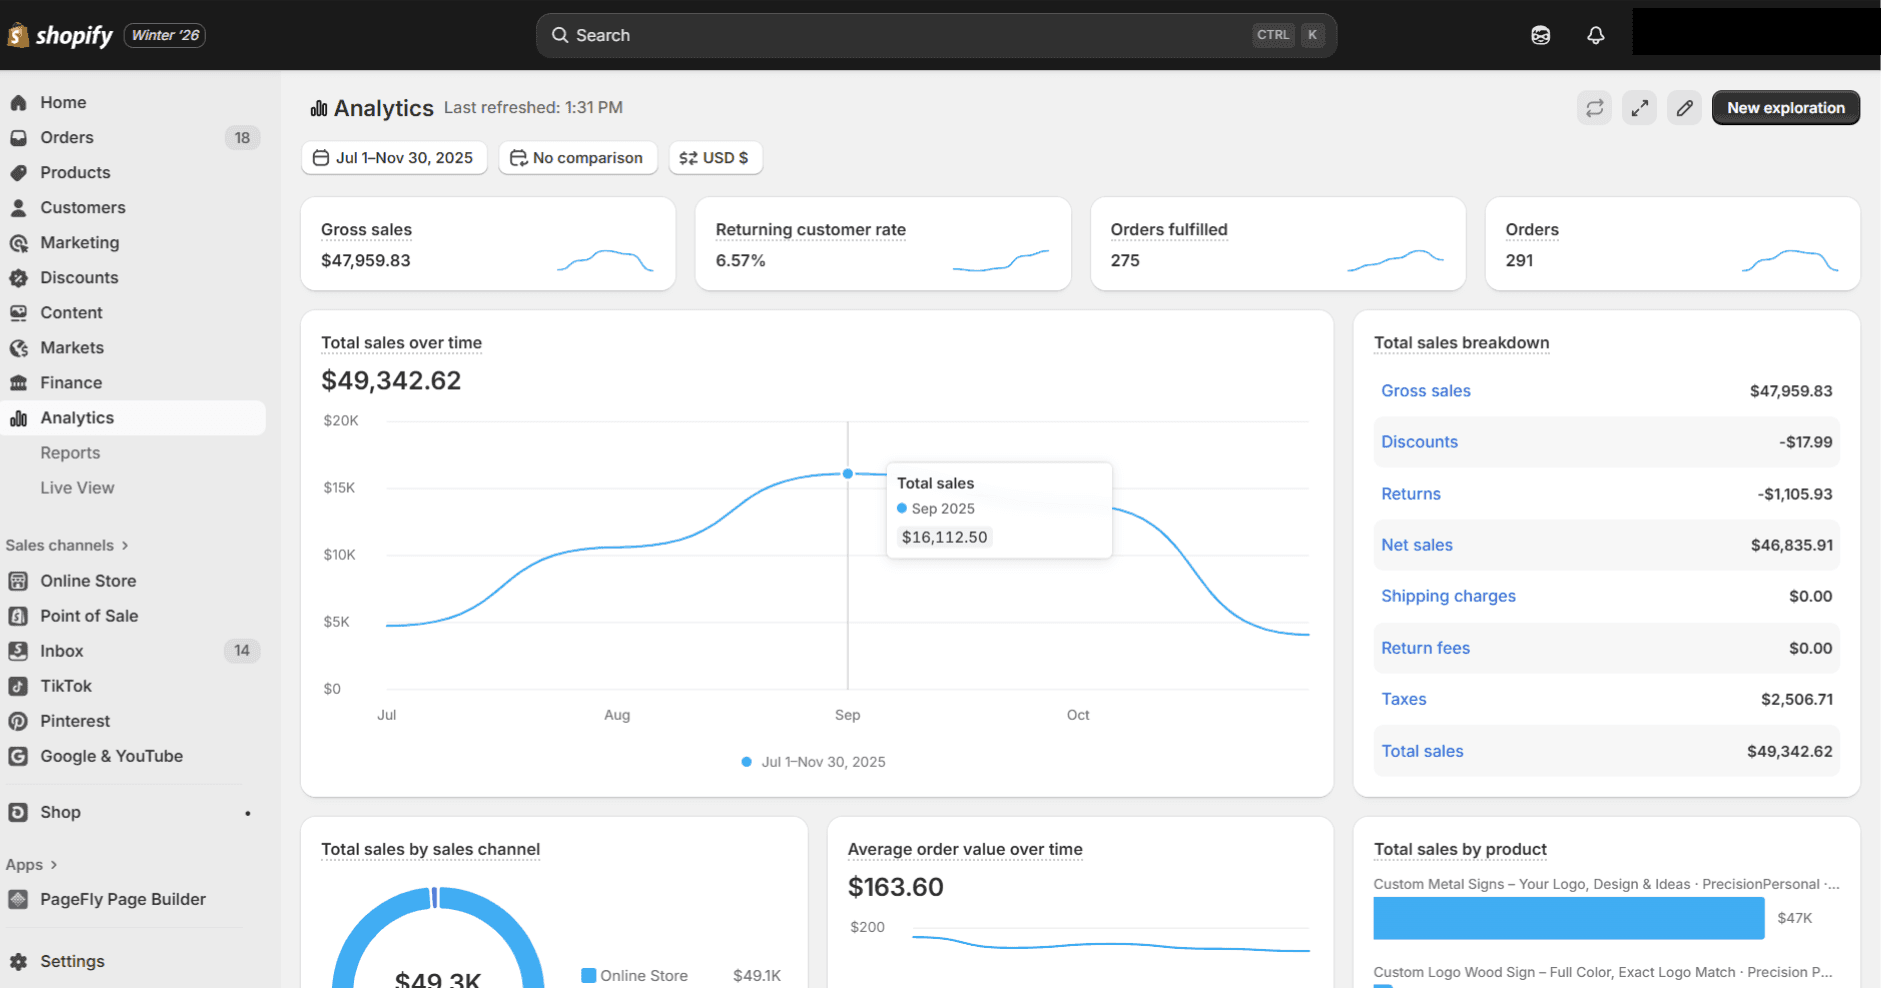Open Live View under Analytics
Image resolution: width=1881 pixels, height=988 pixels.
(76, 487)
